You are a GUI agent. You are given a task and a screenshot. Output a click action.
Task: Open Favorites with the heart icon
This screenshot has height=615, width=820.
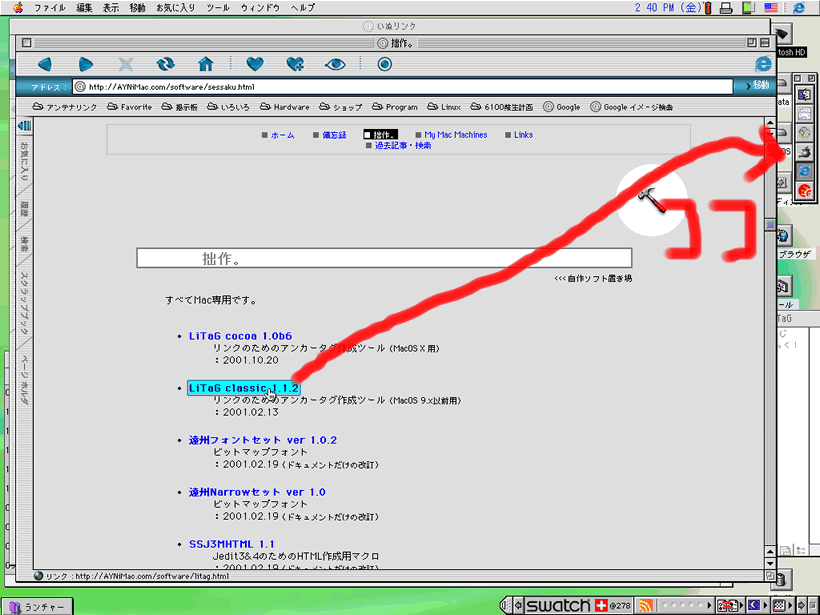point(255,64)
